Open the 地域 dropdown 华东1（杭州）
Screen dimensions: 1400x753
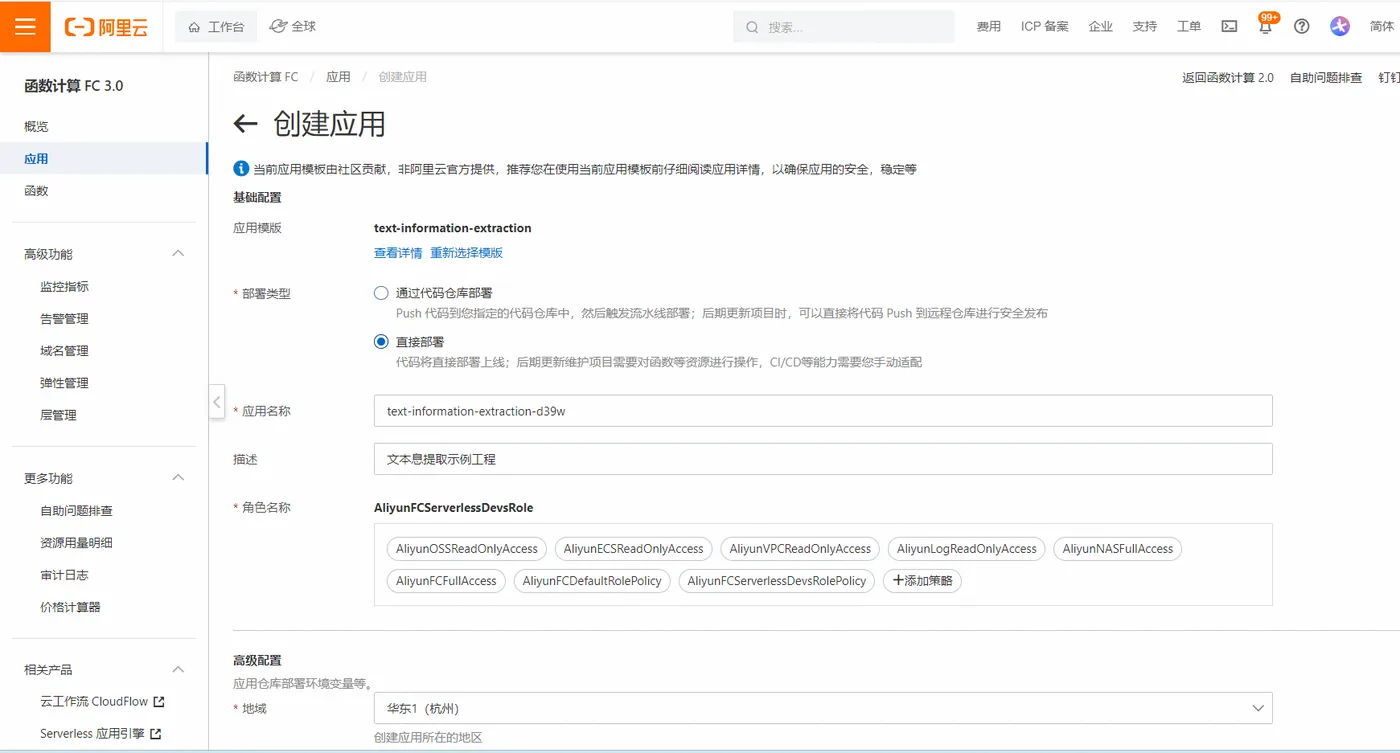[x=823, y=708]
